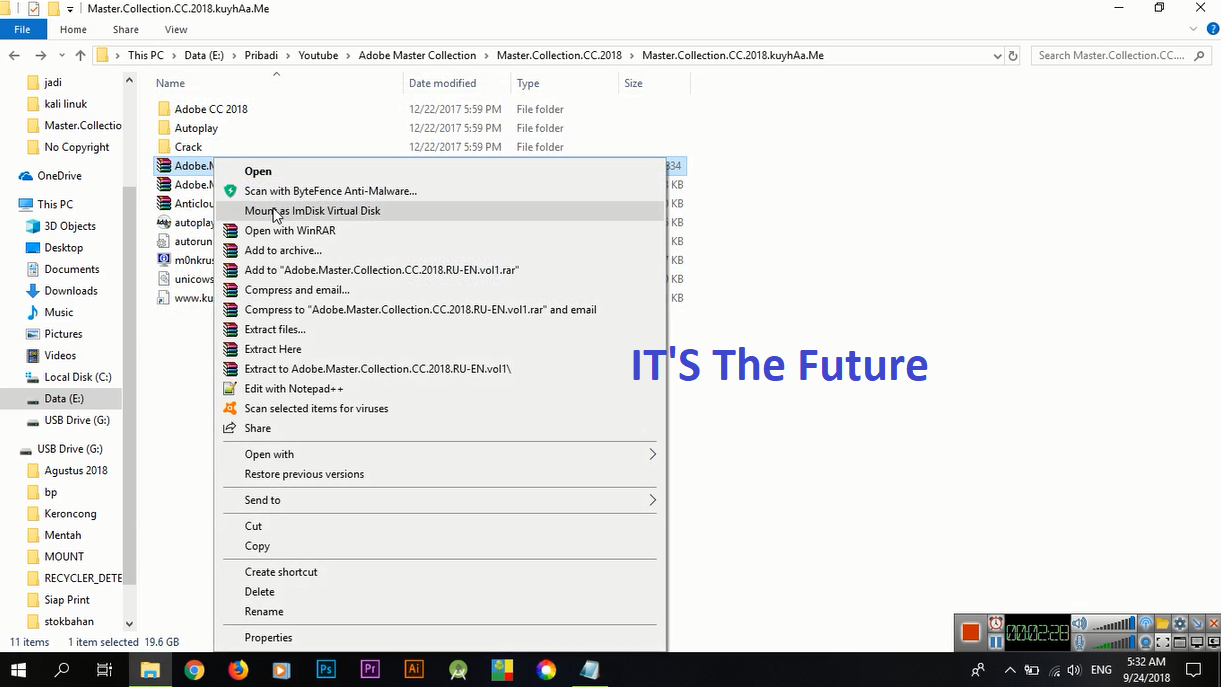Screen dimensions: 1221x687
Task: Open the recorder output folder icon
Action: point(1163,623)
